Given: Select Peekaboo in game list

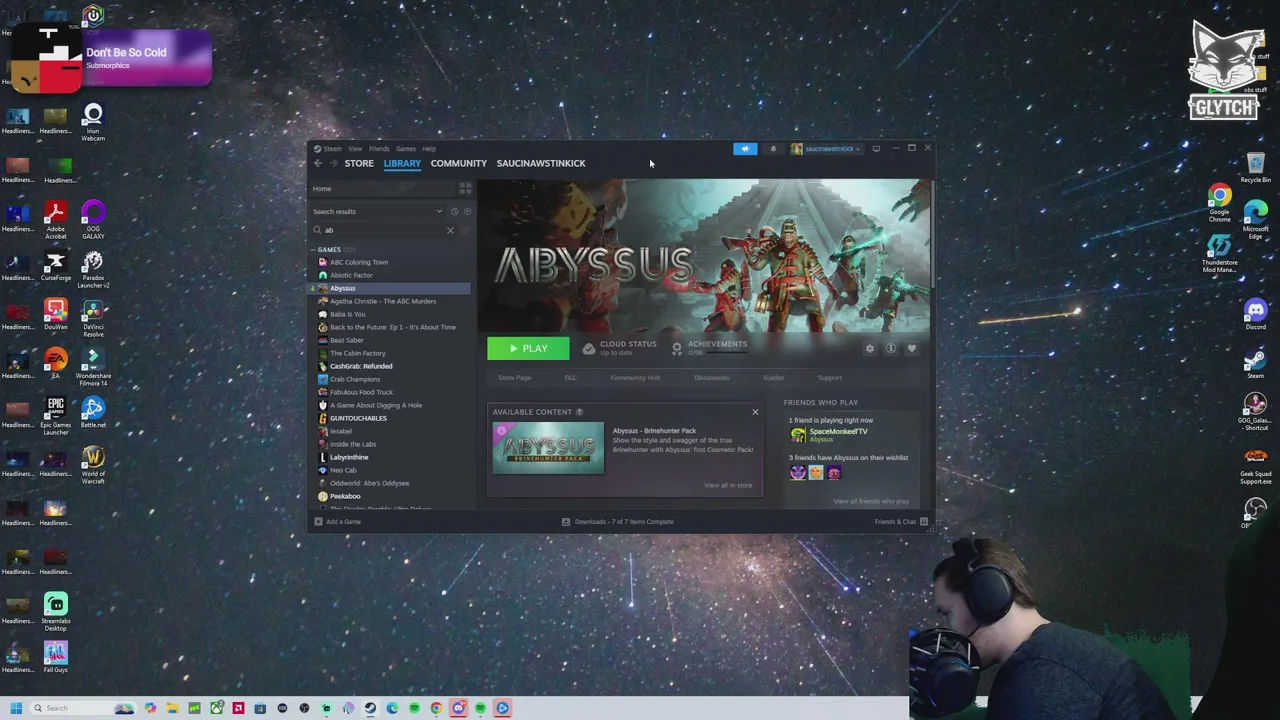Looking at the screenshot, I should [x=345, y=496].
